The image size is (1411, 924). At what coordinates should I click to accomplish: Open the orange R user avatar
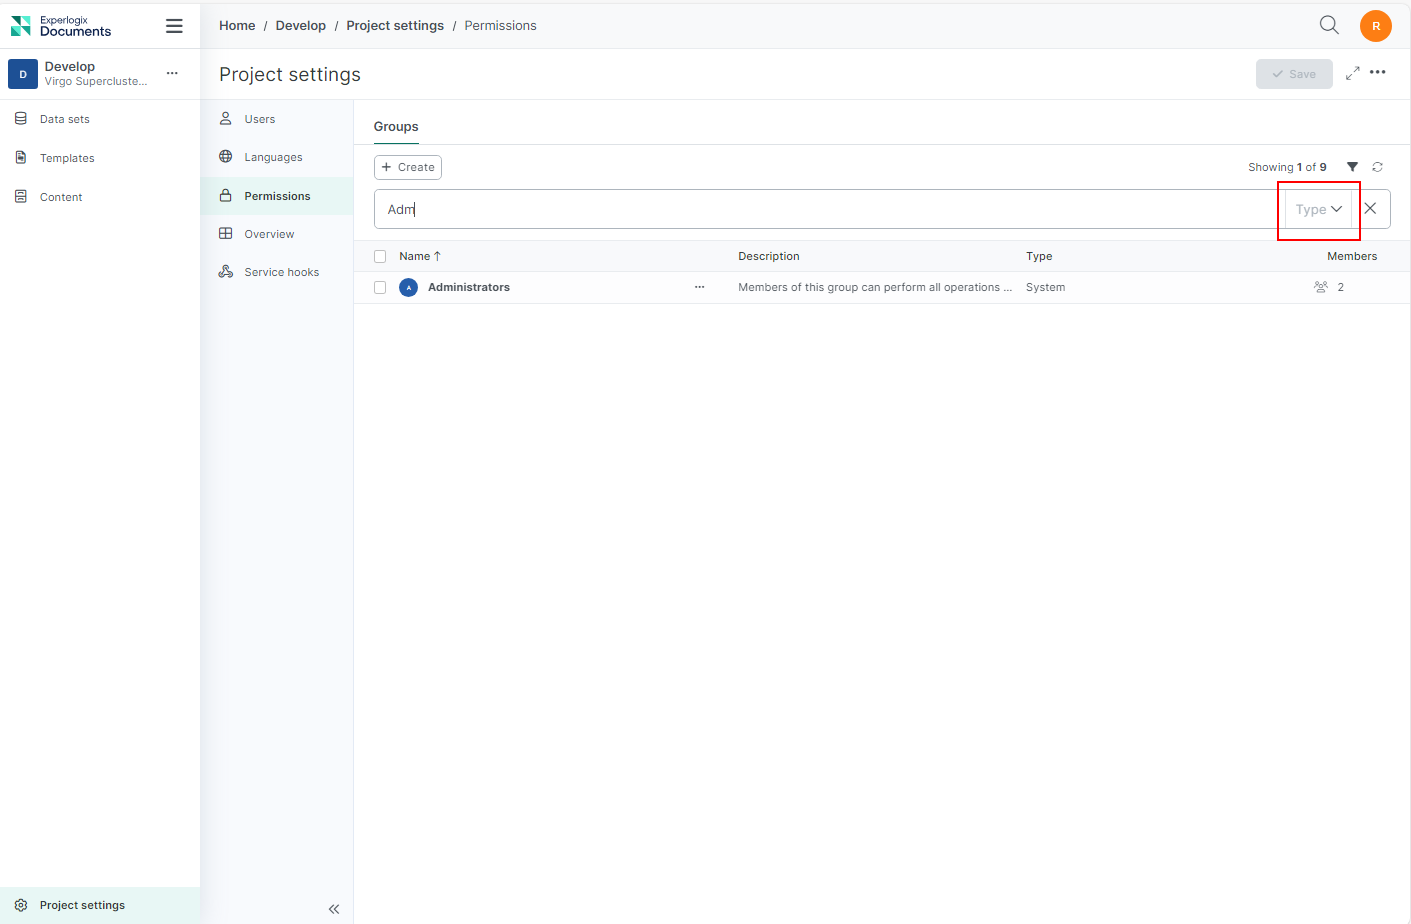tap(1376, 26)
